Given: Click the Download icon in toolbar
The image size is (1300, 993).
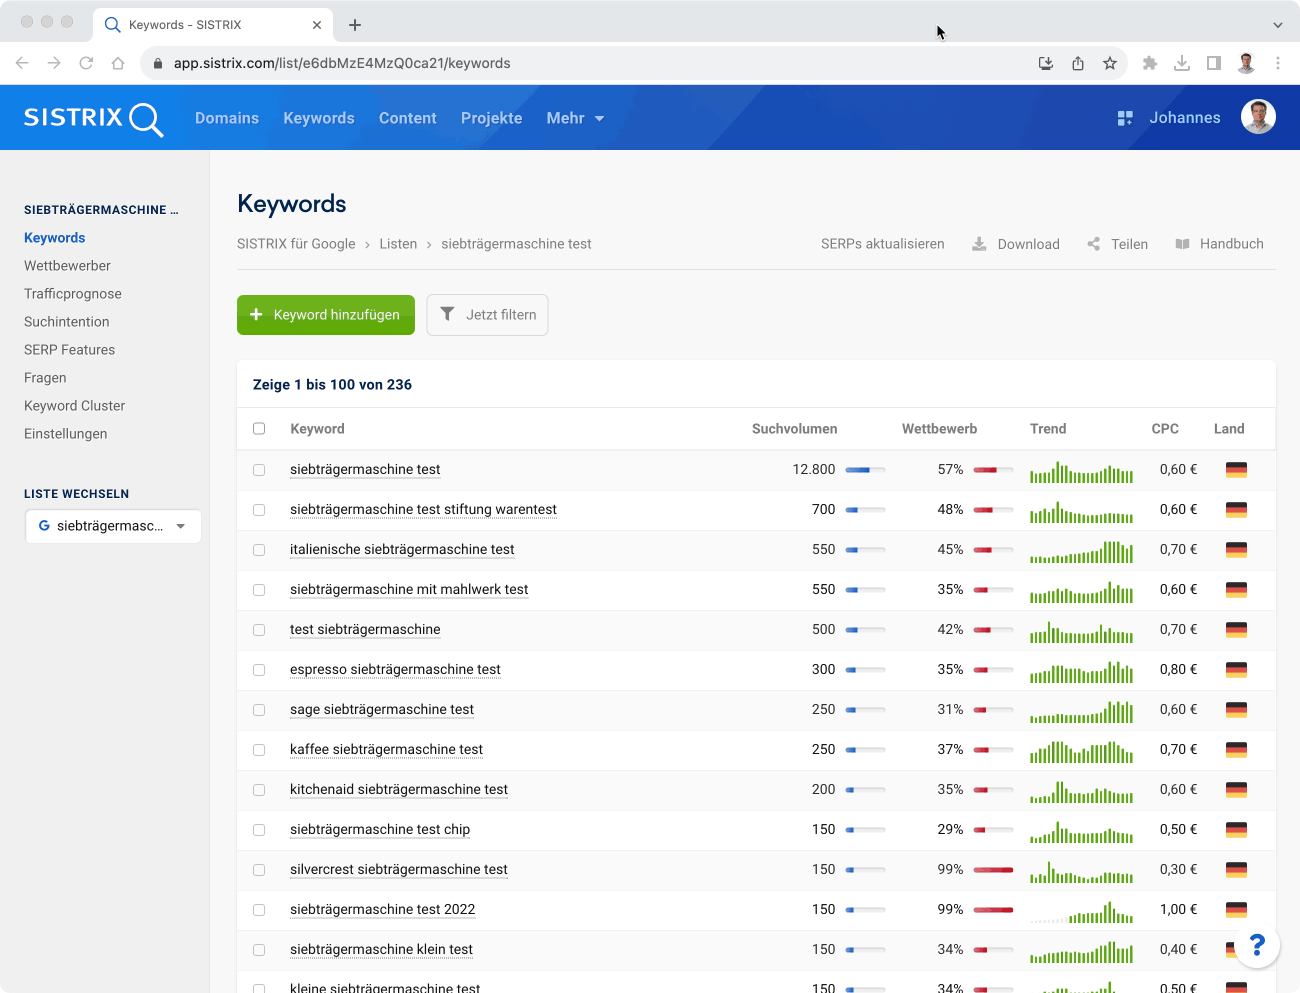Looking at the screenshot, I should (979, 244).
